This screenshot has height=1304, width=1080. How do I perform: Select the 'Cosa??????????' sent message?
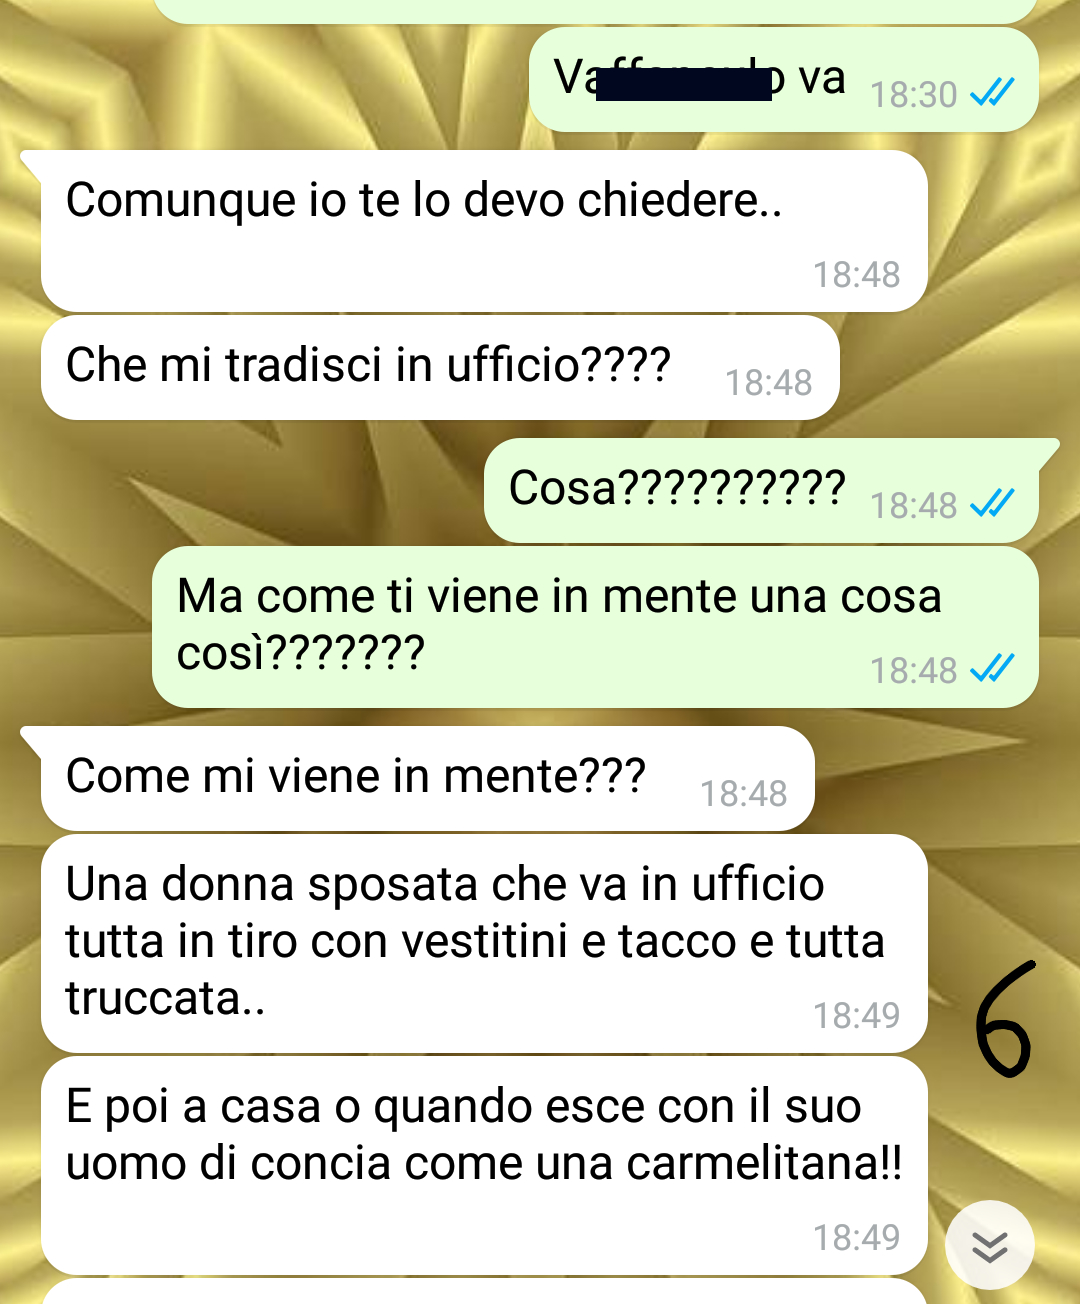(761, 491)
